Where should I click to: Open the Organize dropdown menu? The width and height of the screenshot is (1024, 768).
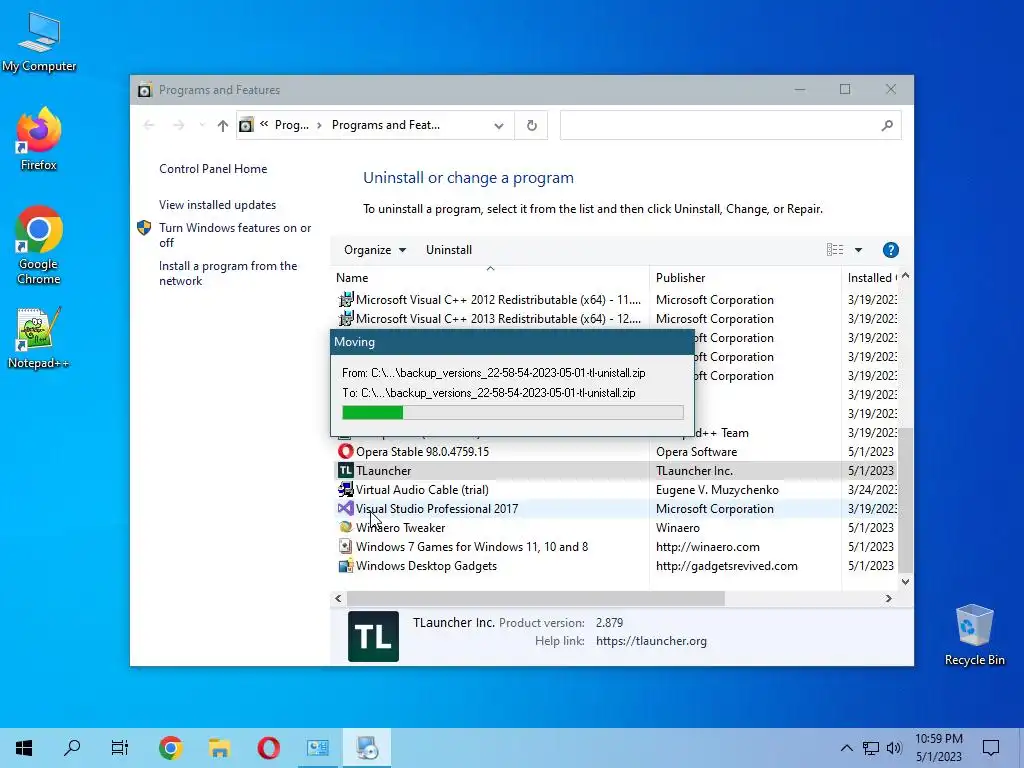click(x=375, y=250)
